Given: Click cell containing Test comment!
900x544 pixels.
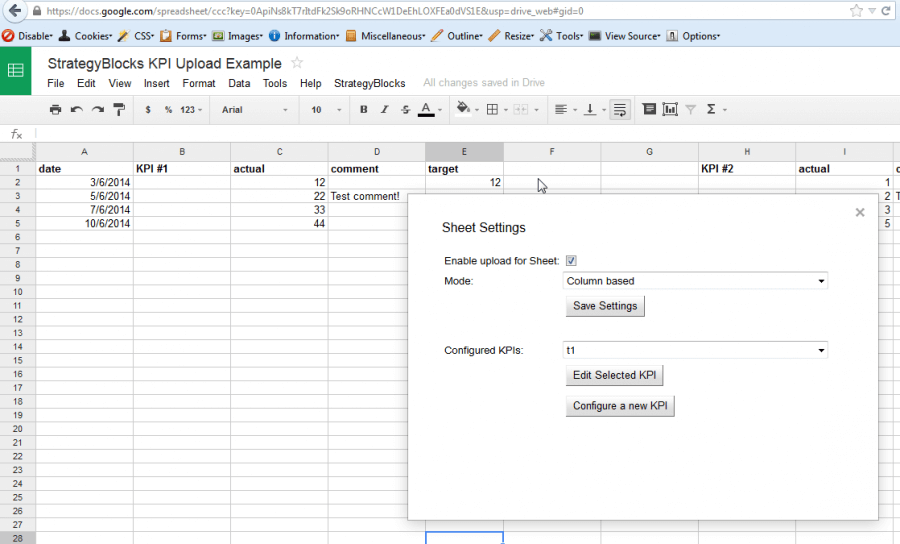Looking at the screenshot, I should [377, 196].
